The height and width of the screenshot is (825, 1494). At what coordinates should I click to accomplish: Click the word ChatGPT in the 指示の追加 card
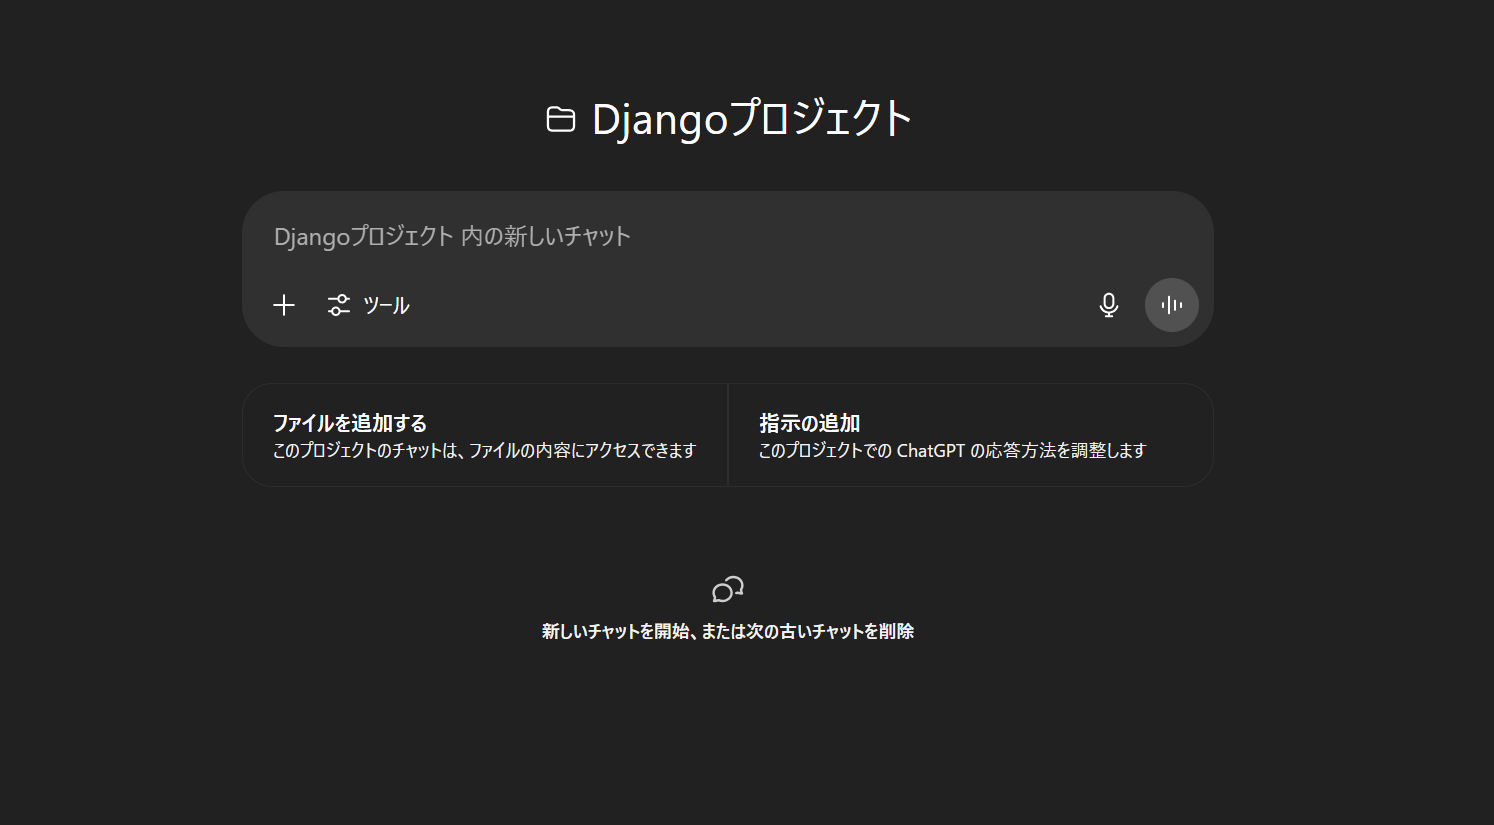[931, 450]
